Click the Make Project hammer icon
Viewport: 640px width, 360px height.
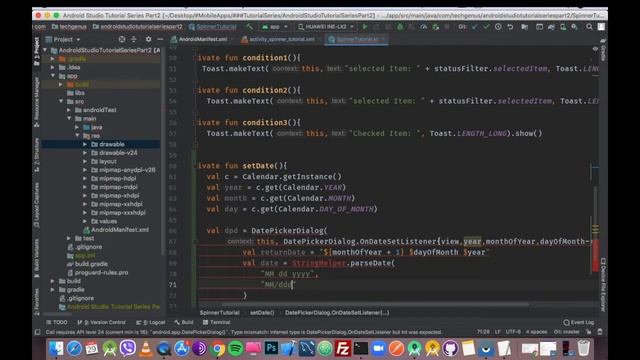(x=249, y=27)
